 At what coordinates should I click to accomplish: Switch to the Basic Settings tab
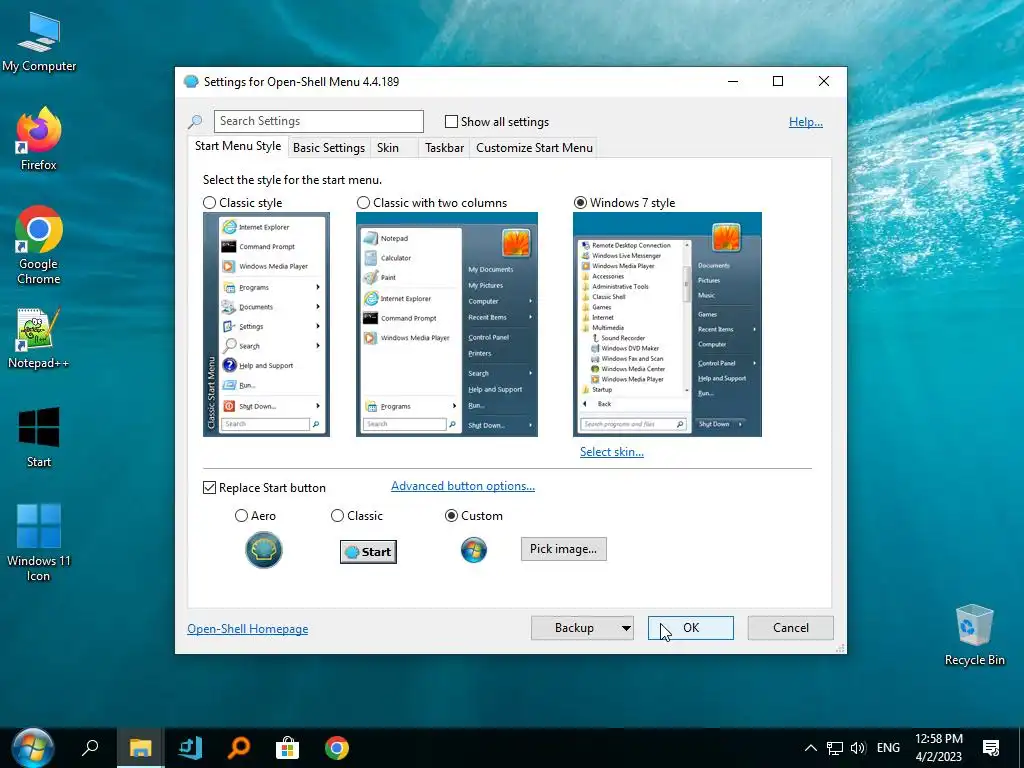[328, 148]
